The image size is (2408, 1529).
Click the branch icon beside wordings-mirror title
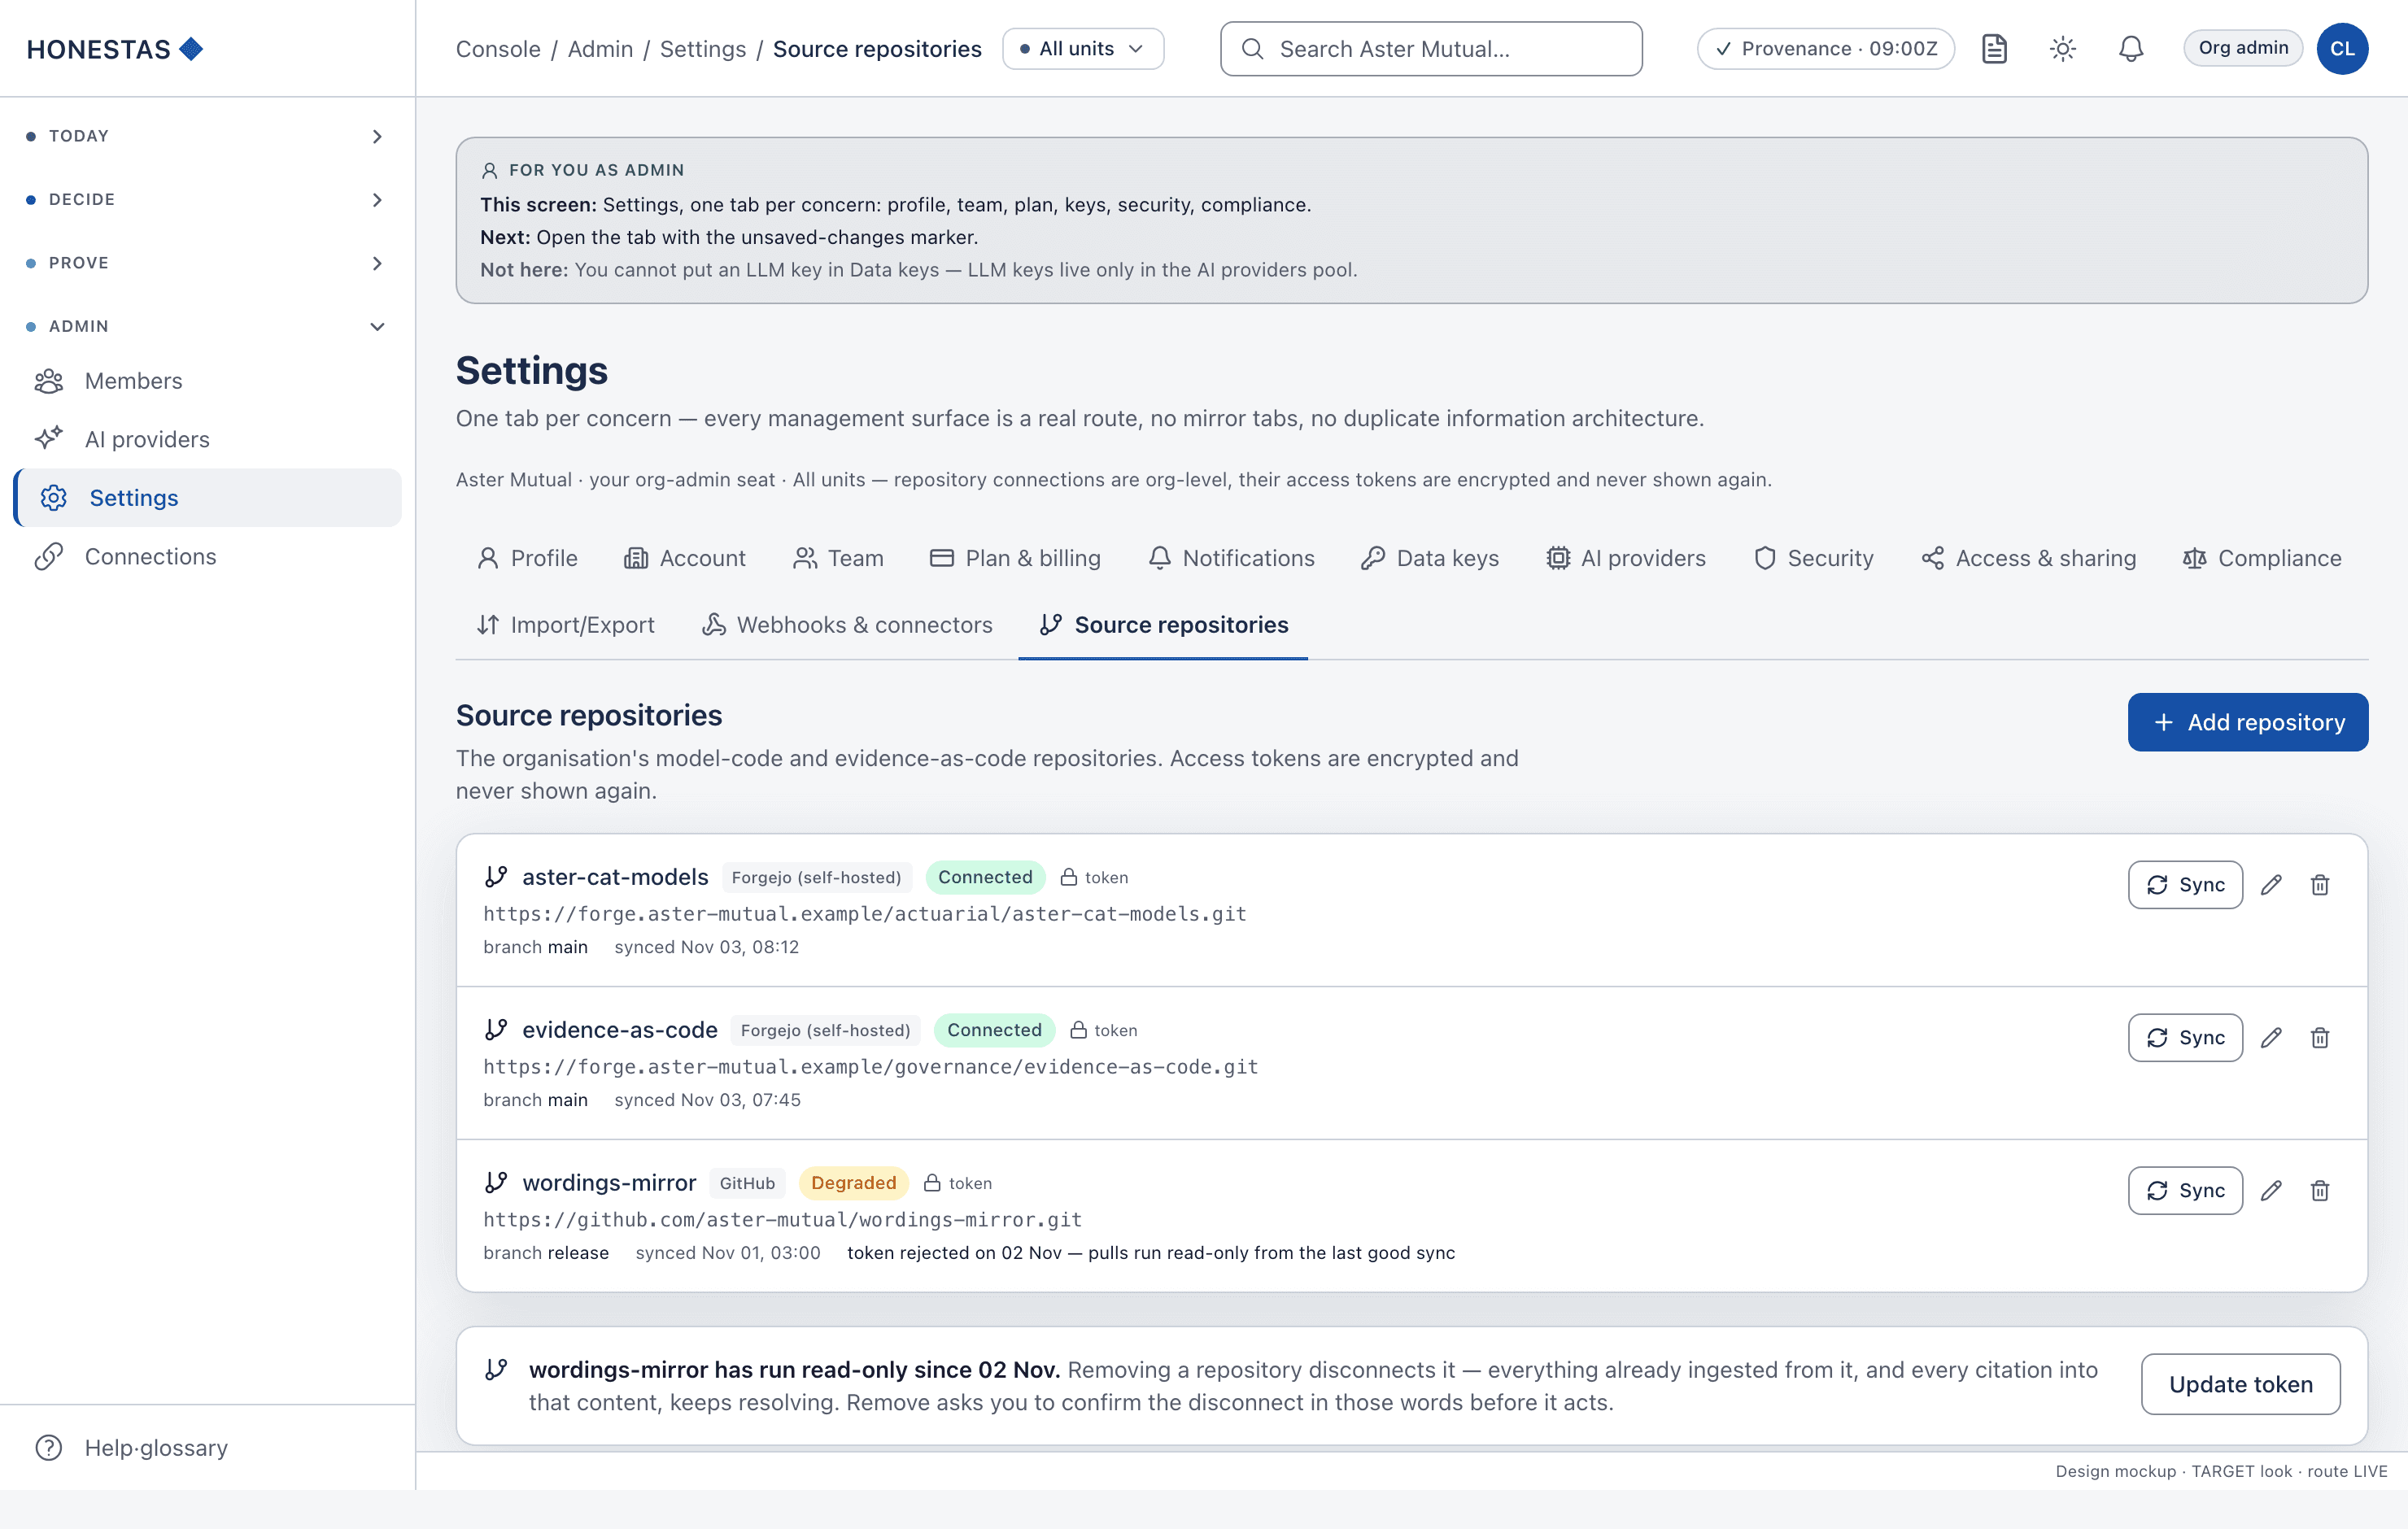[x=496, y=1183]
